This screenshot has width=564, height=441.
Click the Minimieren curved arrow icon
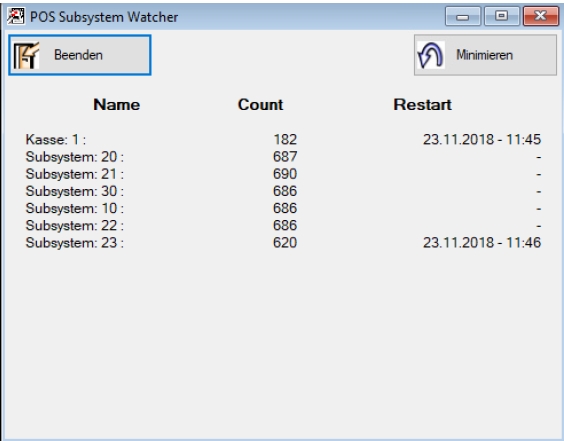pos(431,55)
